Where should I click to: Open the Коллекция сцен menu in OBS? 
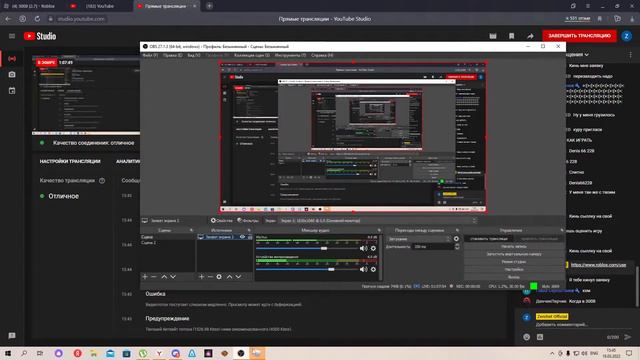click(252, 55)
